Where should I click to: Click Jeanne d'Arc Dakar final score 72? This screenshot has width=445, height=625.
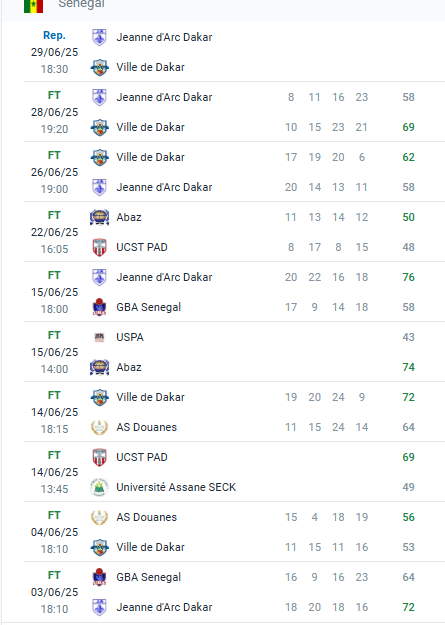(408, 607)
